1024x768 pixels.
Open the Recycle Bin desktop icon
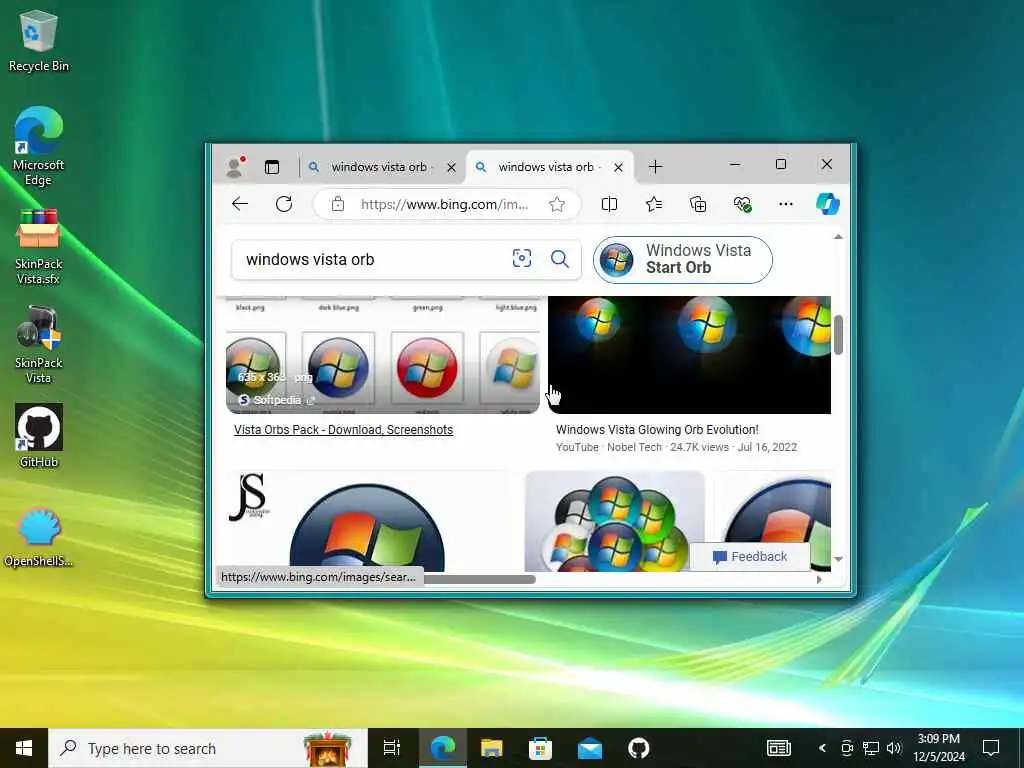(39, 40)
